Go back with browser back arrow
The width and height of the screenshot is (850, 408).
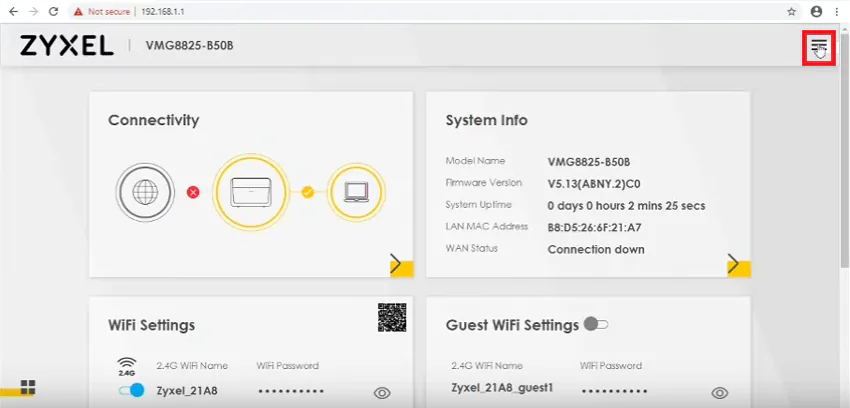click(14, 11)
